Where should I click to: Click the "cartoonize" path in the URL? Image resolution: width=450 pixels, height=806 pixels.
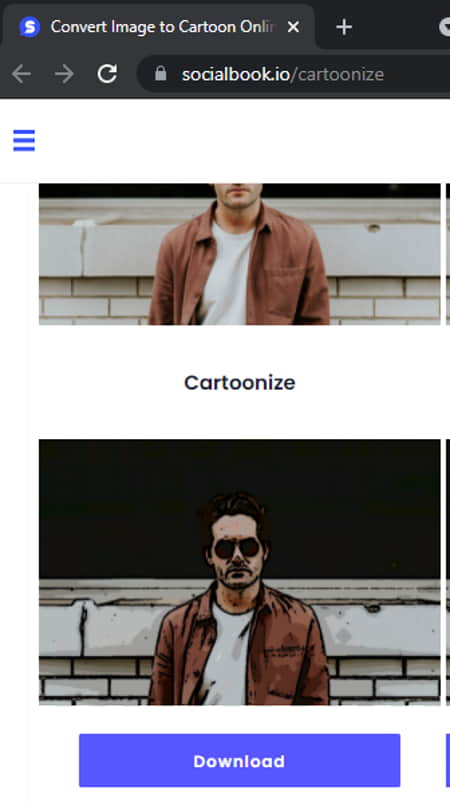pos(341,75)
